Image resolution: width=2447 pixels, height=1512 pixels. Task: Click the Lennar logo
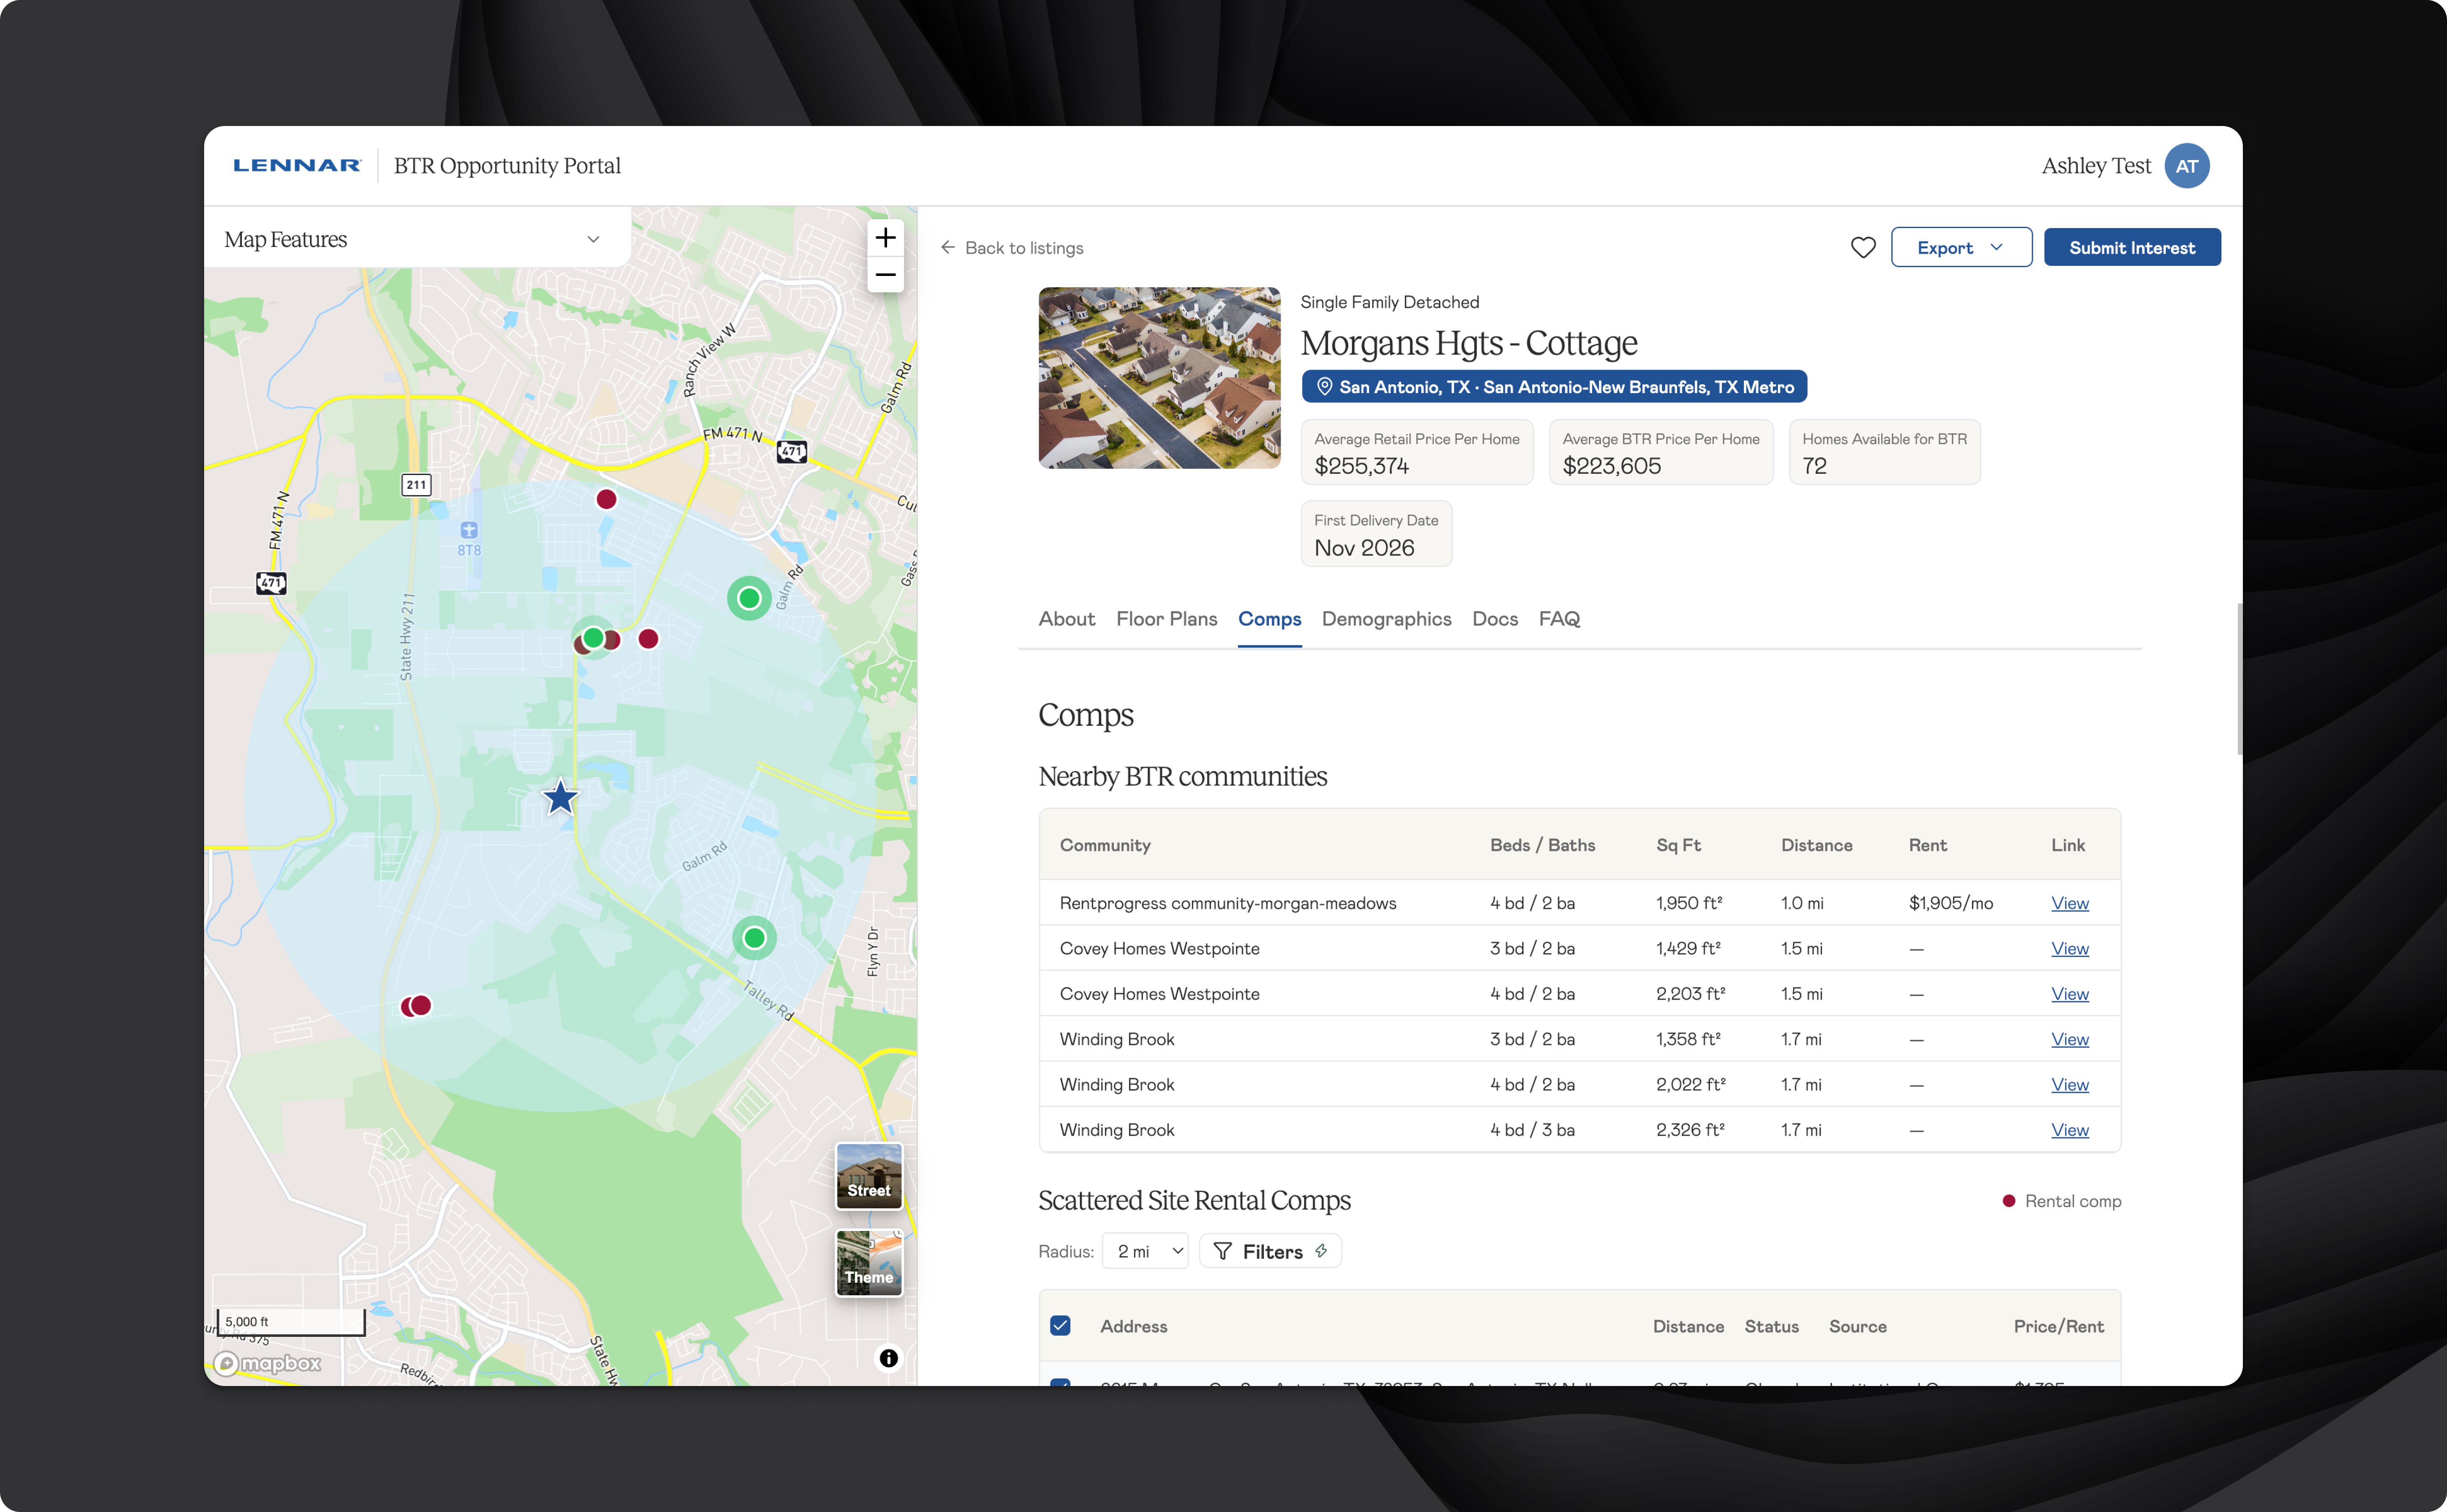point(297,166)
